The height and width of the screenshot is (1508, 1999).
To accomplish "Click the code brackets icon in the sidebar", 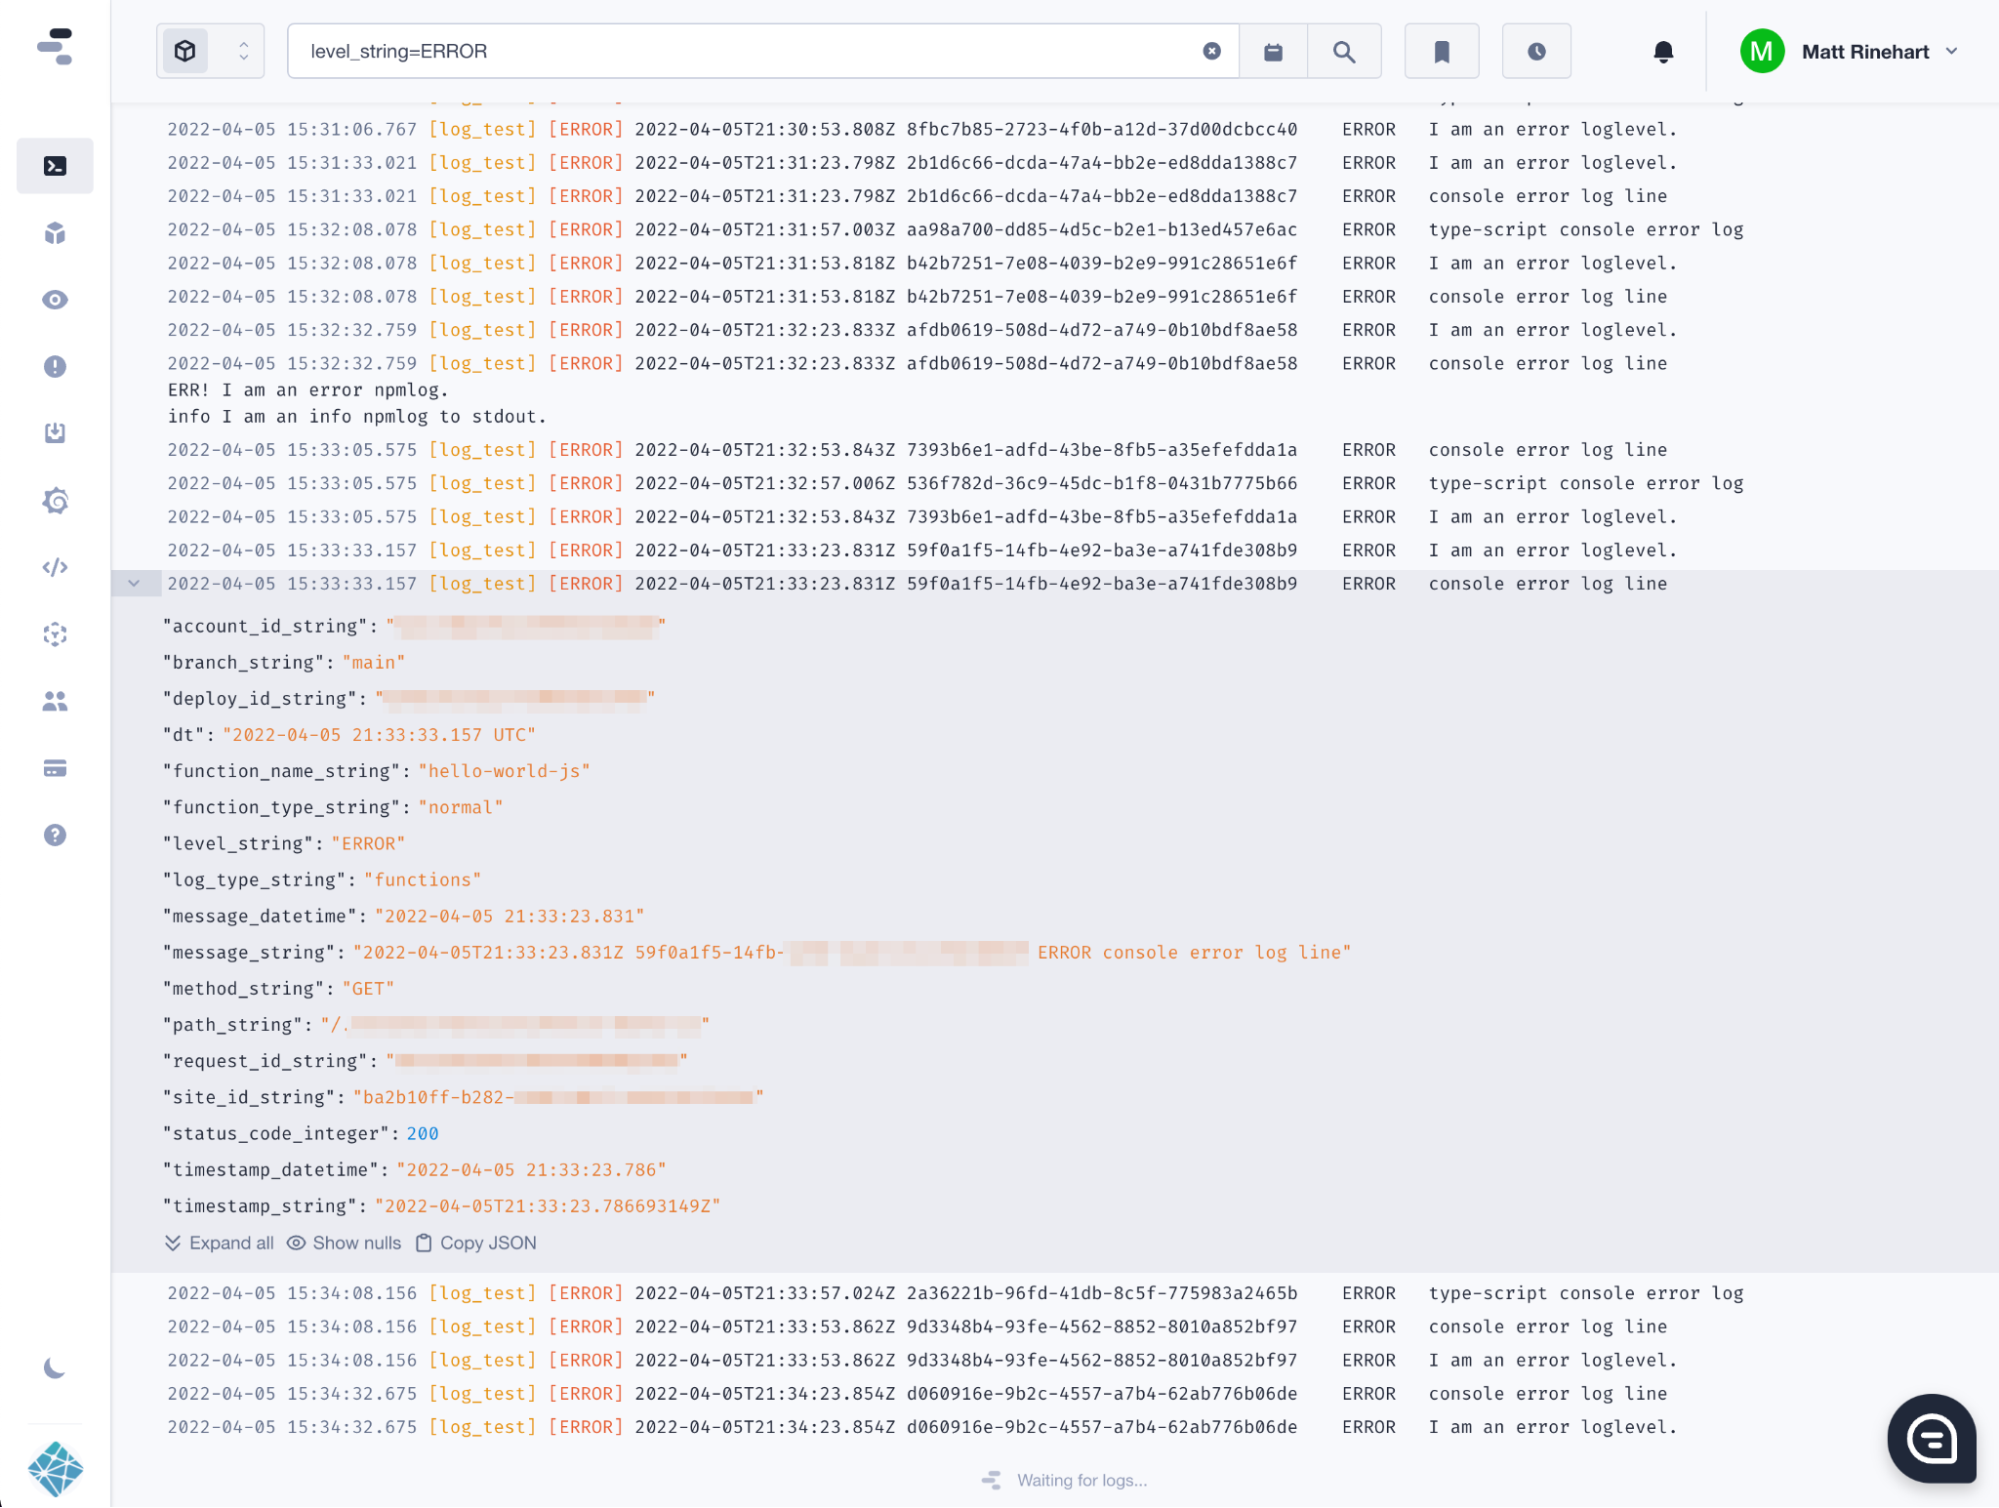I will click(x=55, y=567).
